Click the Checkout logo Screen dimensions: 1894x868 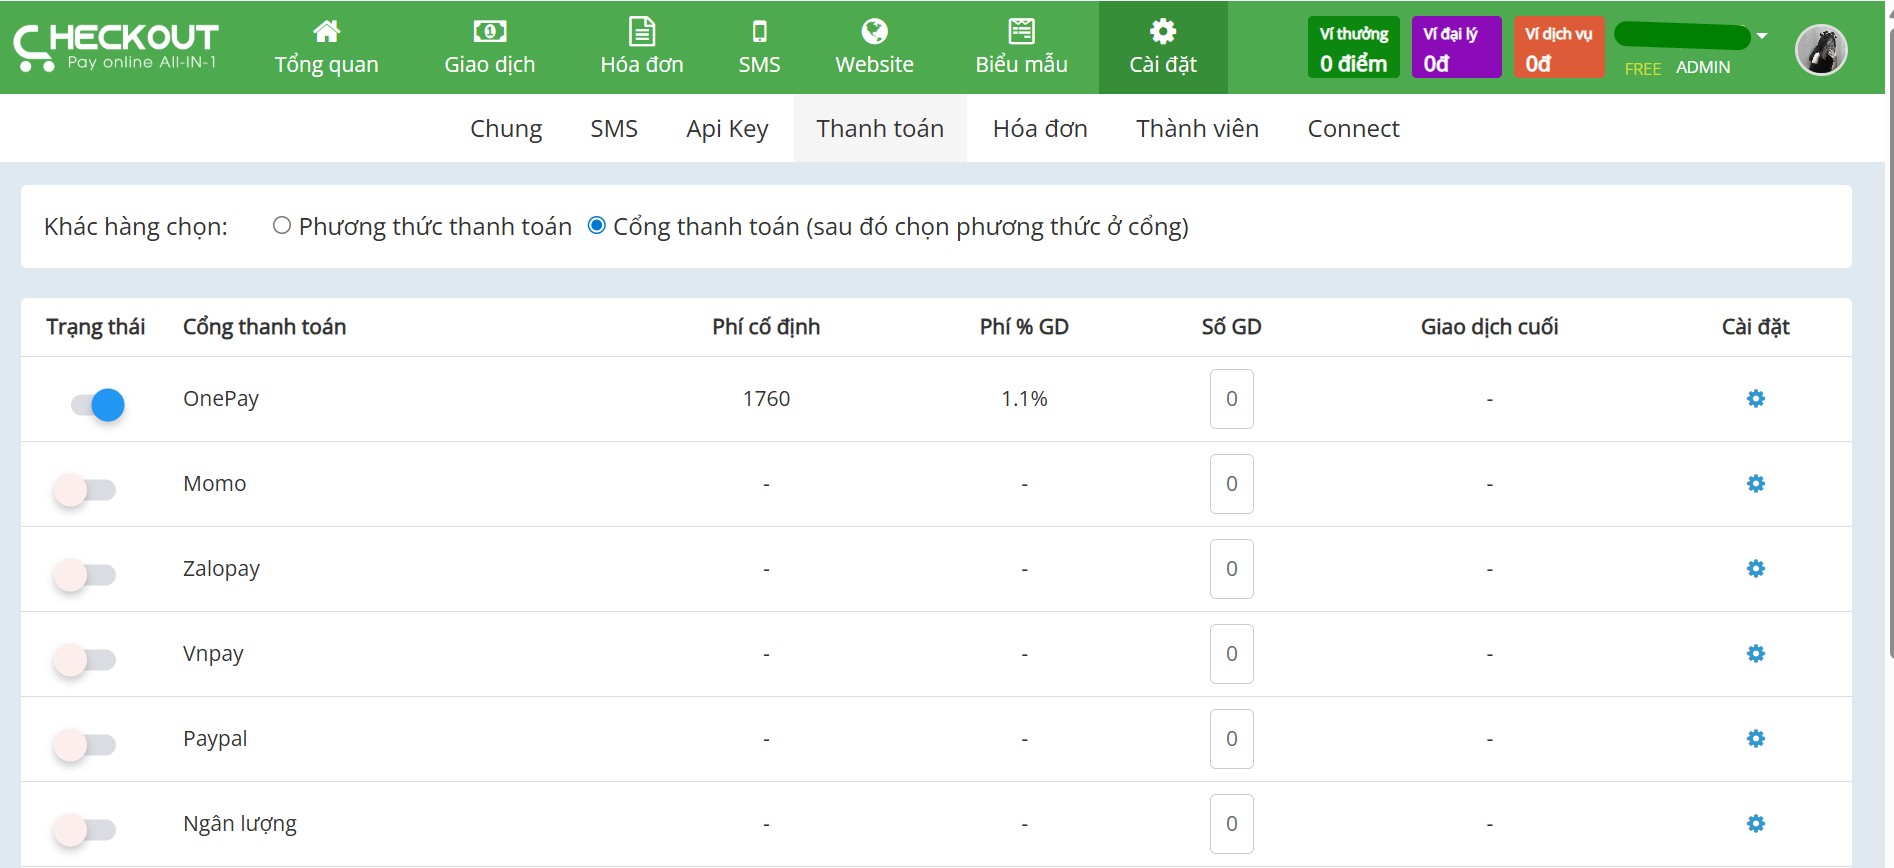coord(116,47)
